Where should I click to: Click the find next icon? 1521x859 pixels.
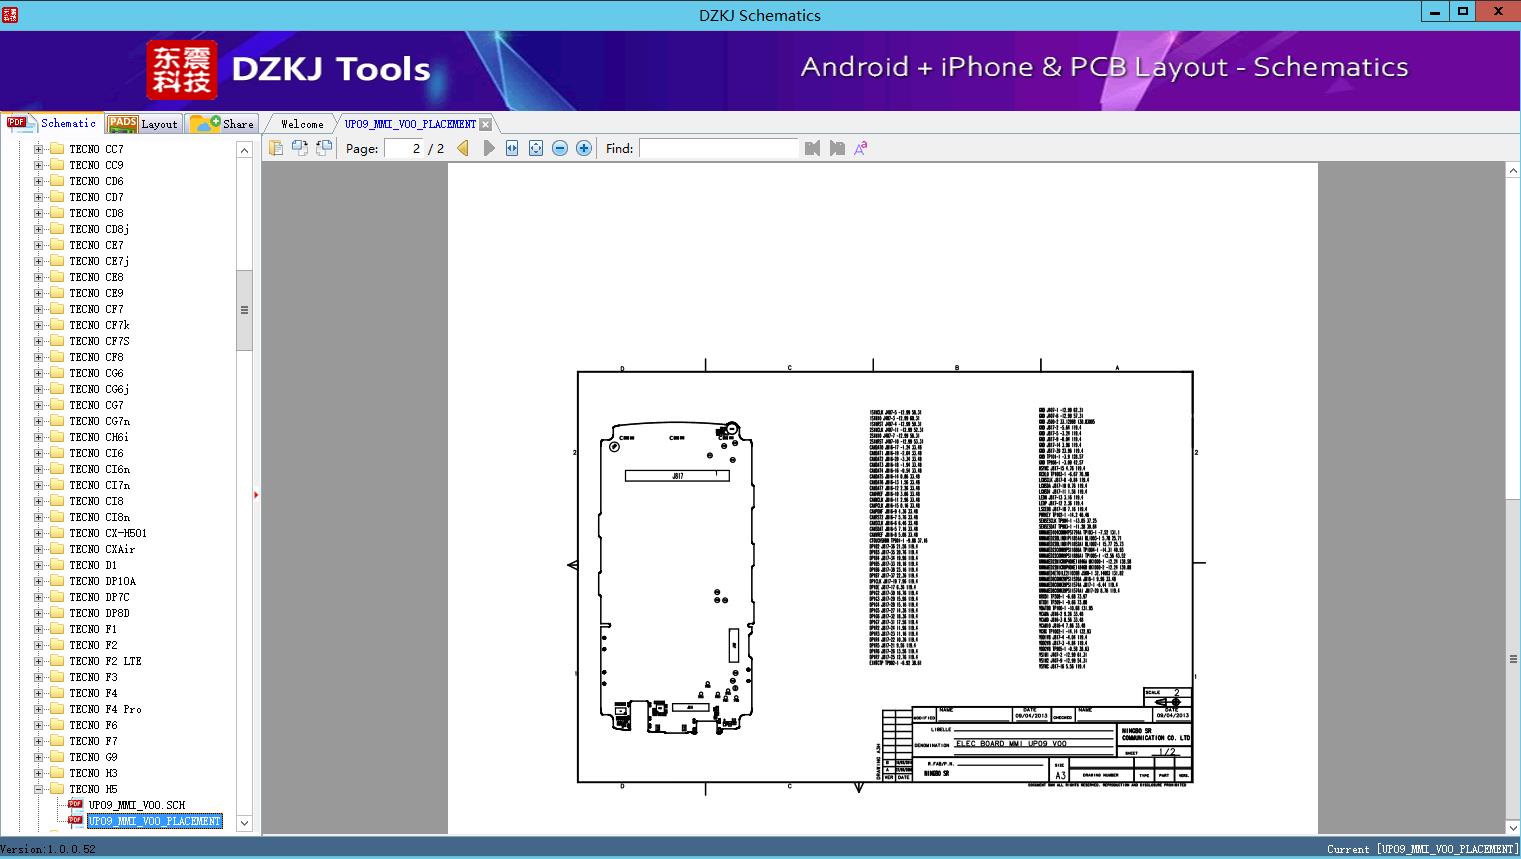pos(837,148)
